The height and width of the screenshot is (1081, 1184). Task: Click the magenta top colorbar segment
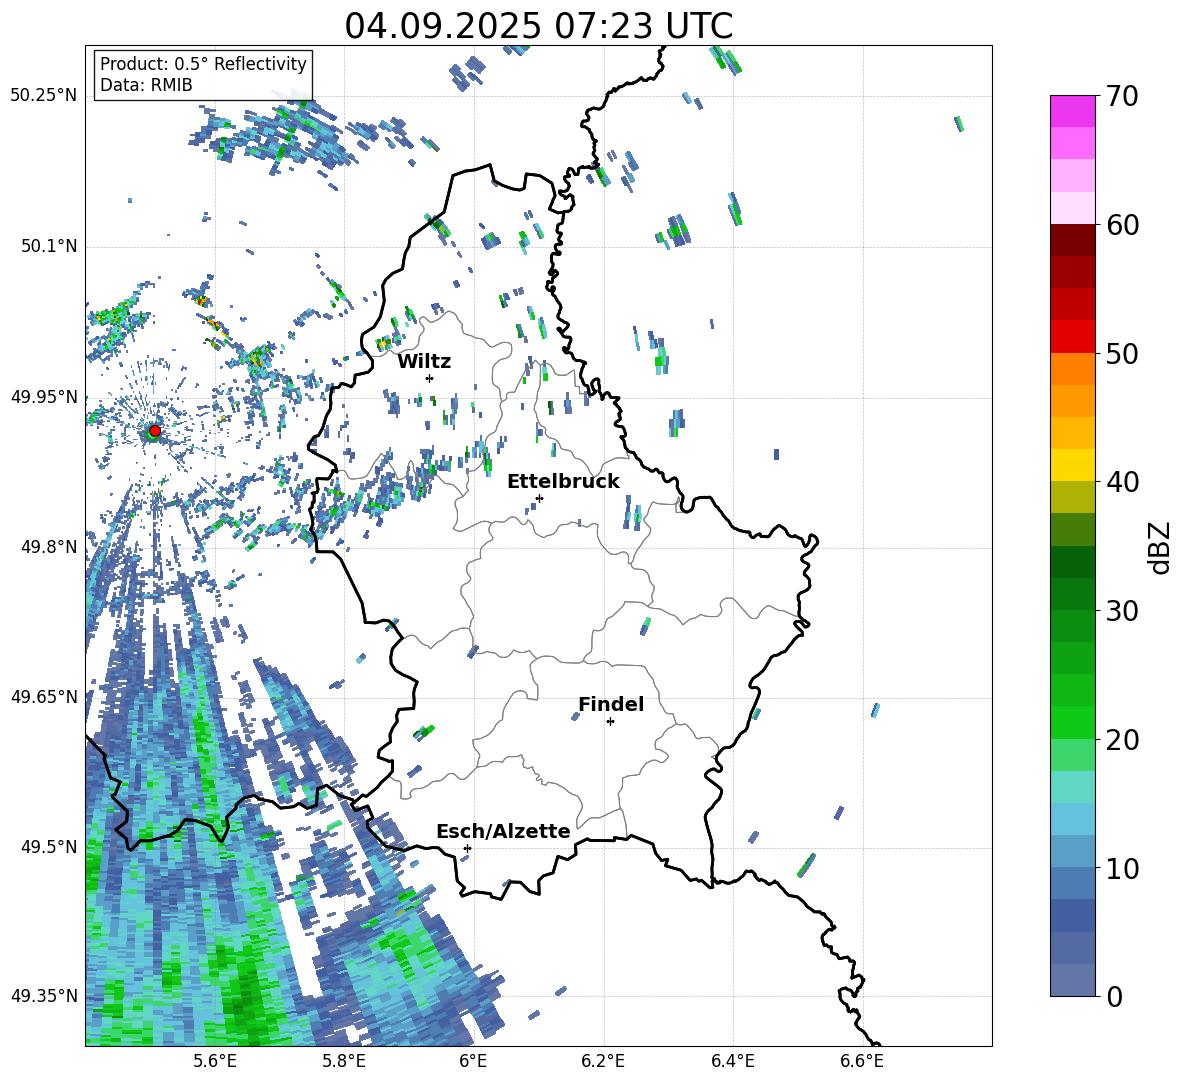click(x=1072, y=111)
